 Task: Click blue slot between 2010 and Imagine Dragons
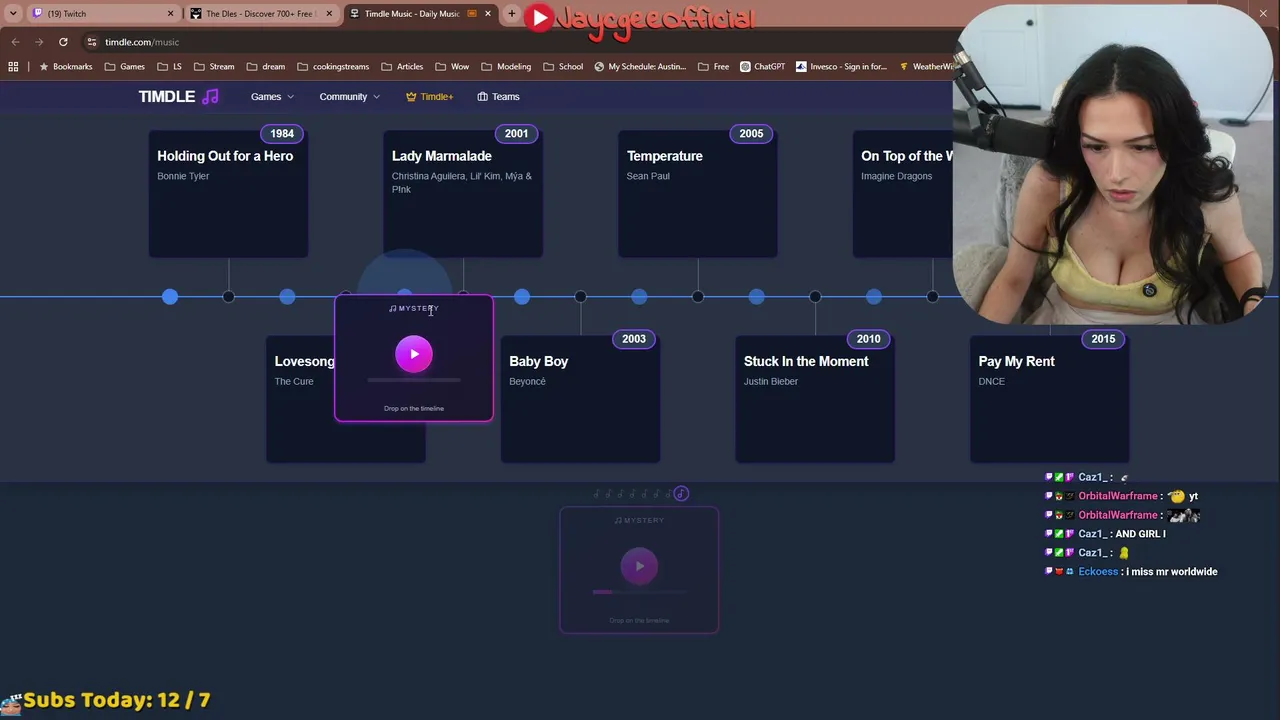(x=874, y=296)
